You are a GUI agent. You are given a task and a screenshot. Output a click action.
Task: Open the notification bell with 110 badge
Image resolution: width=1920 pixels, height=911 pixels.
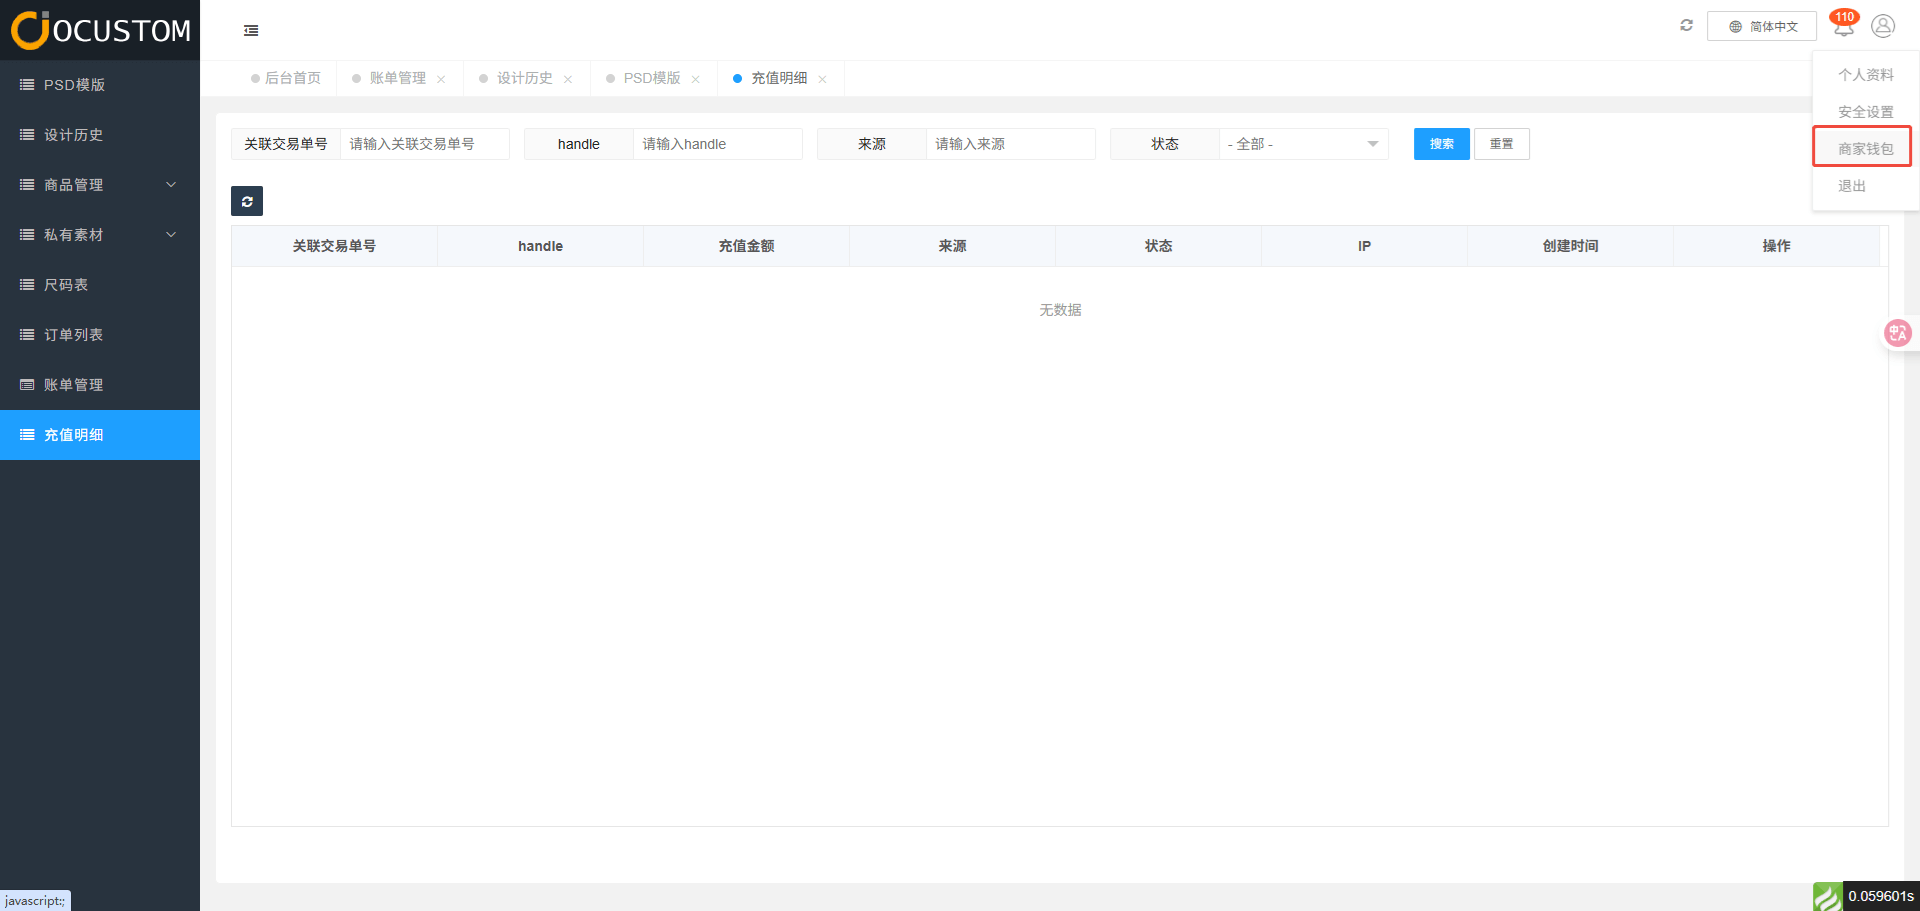coord(1843,27)
